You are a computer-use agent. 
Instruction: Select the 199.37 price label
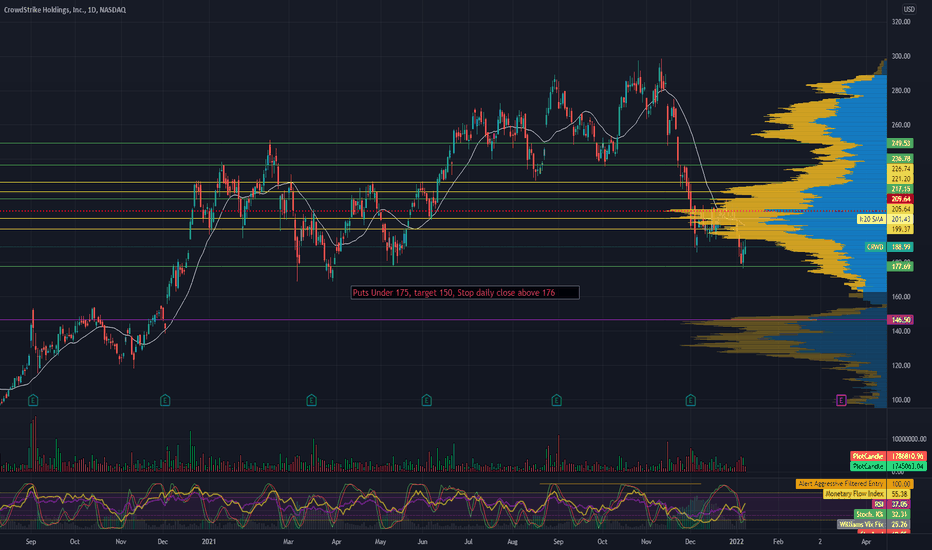pos(901,230)
